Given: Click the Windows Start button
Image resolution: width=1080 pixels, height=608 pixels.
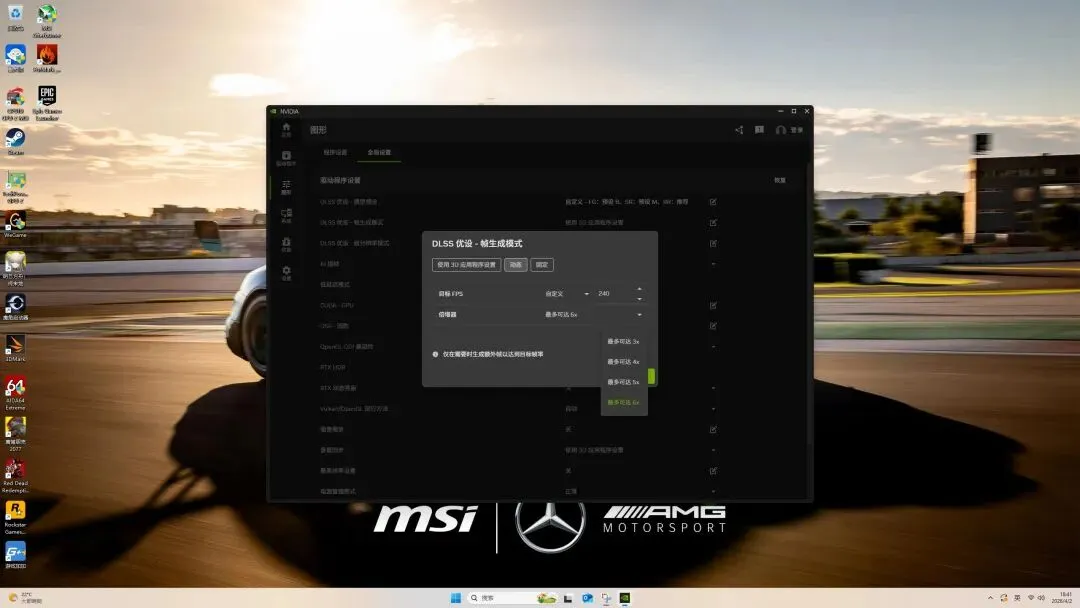Looking at the screenshot, I should 455,598.
